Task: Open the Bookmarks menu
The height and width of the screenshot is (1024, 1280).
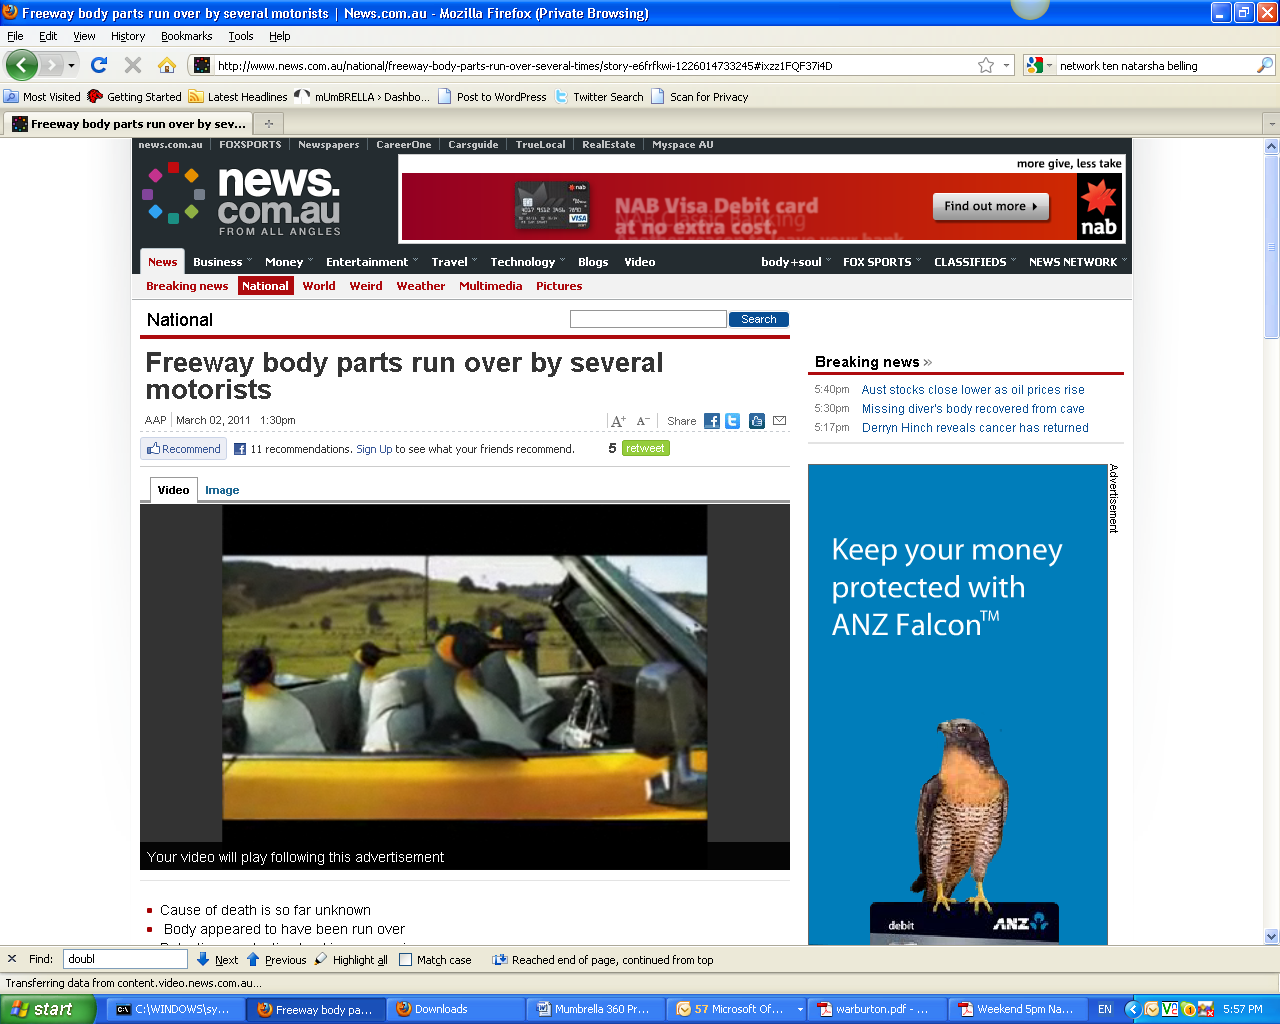Action: pyautogui.click(x=186, y=36)
